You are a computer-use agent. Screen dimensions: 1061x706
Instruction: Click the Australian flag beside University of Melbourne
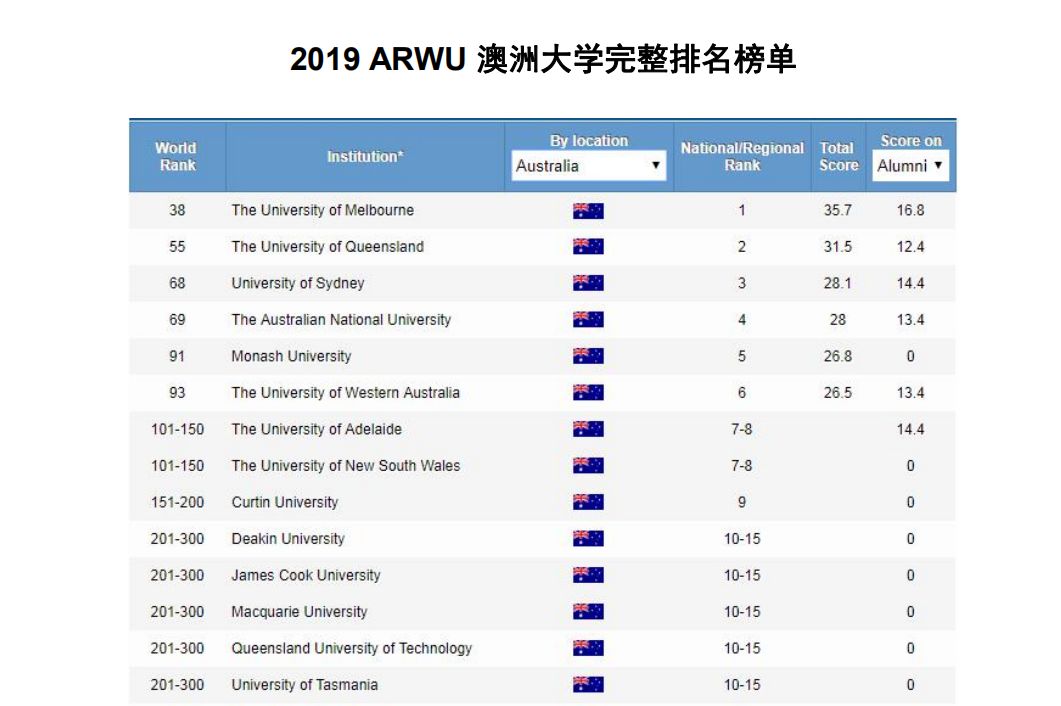(588, 211)
